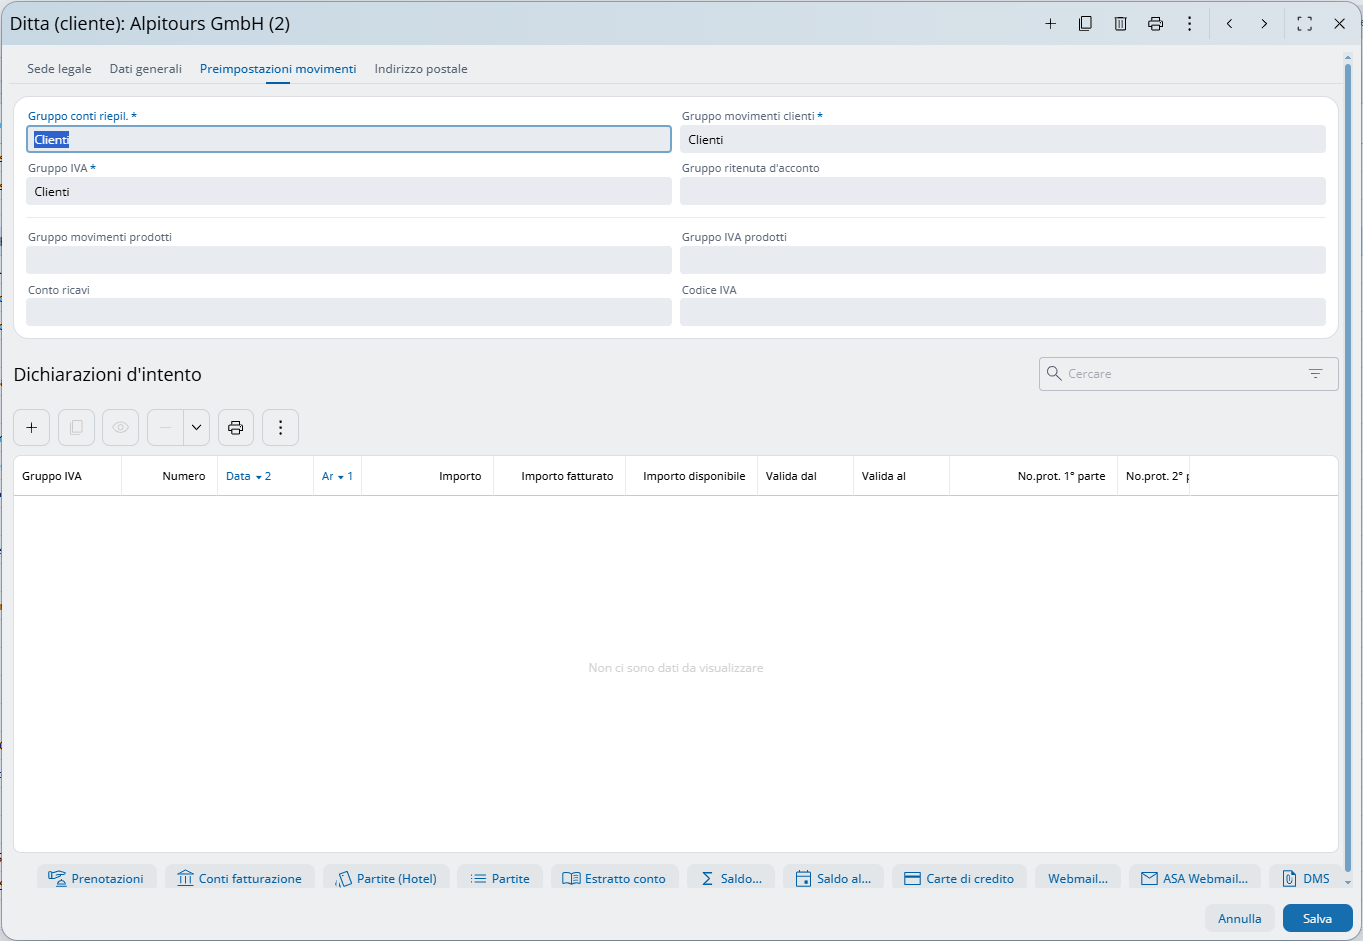The width and height of the screenshot is (1363, 941).
Task: Open the filter options in search box
Action: click(1315, 374)
